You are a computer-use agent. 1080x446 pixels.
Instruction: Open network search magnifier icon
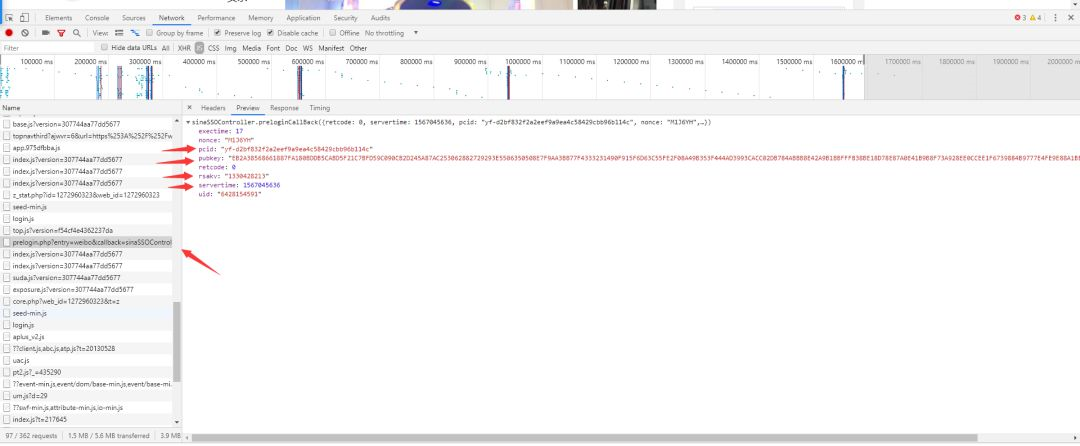[76, 33]
